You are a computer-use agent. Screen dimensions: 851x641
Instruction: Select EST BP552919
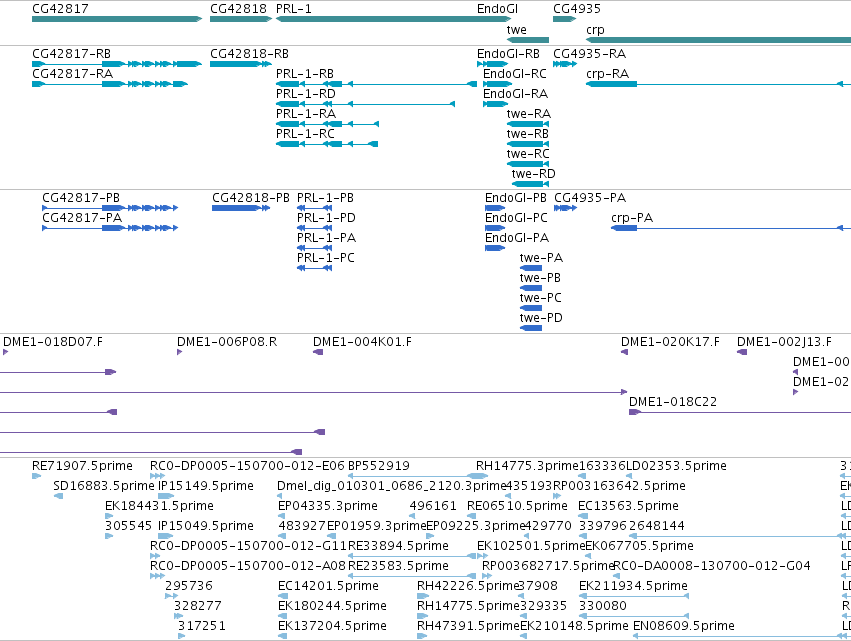click(418, 476)
